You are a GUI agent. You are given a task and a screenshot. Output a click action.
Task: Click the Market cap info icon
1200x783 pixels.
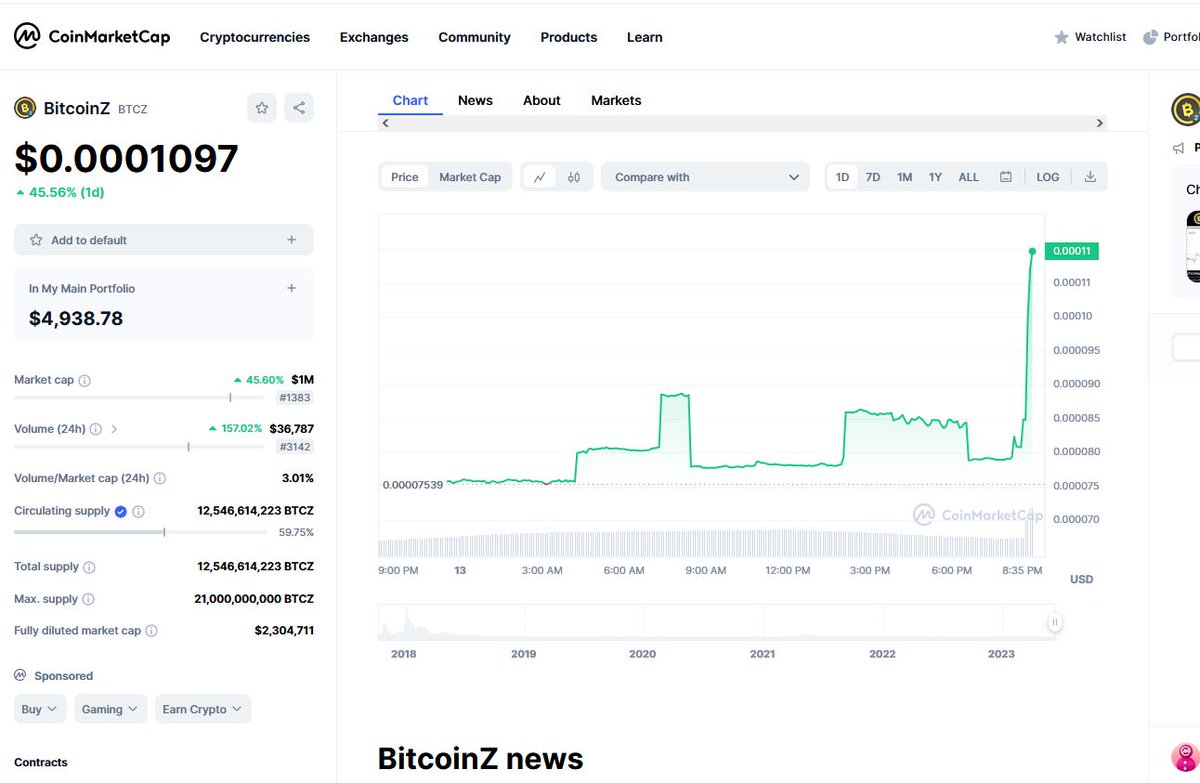click(x=85, y=381)
